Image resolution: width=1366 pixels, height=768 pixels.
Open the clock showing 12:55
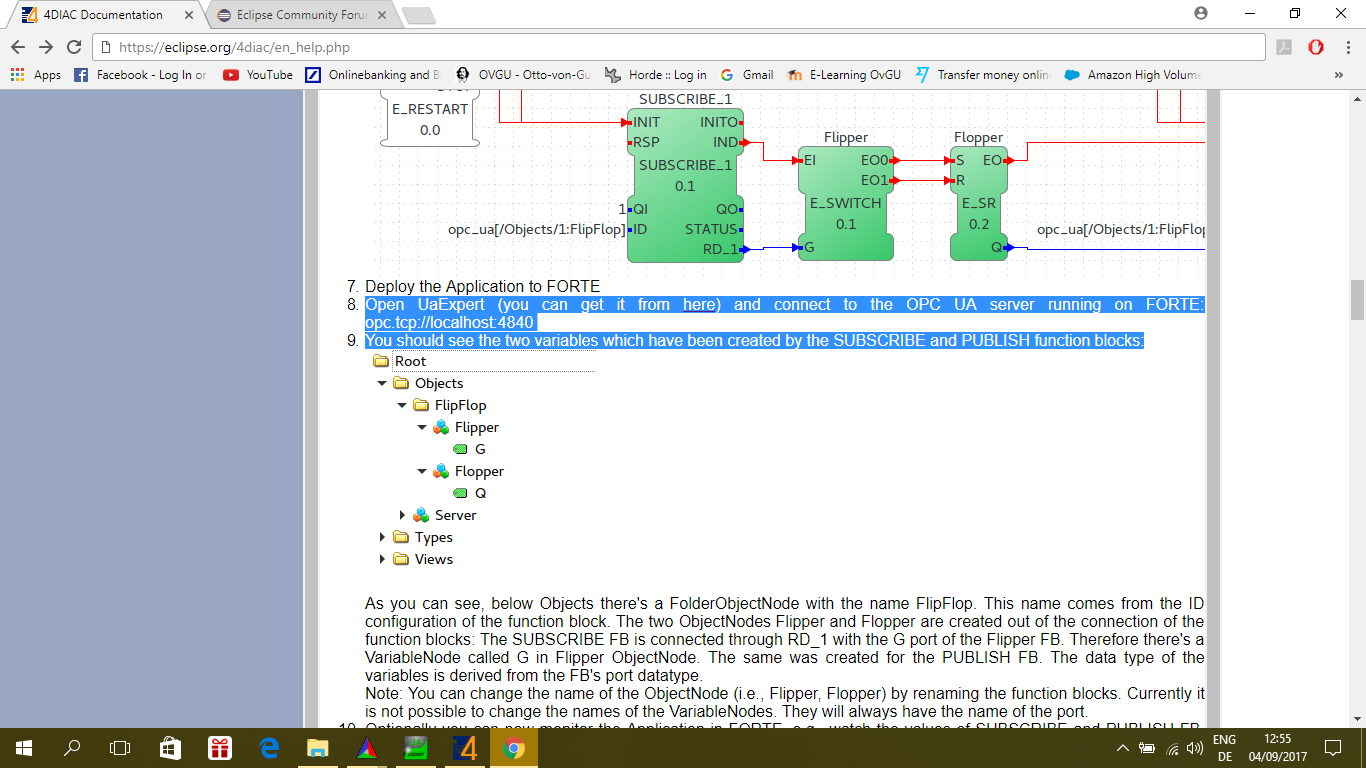(x=1277, y=748)
